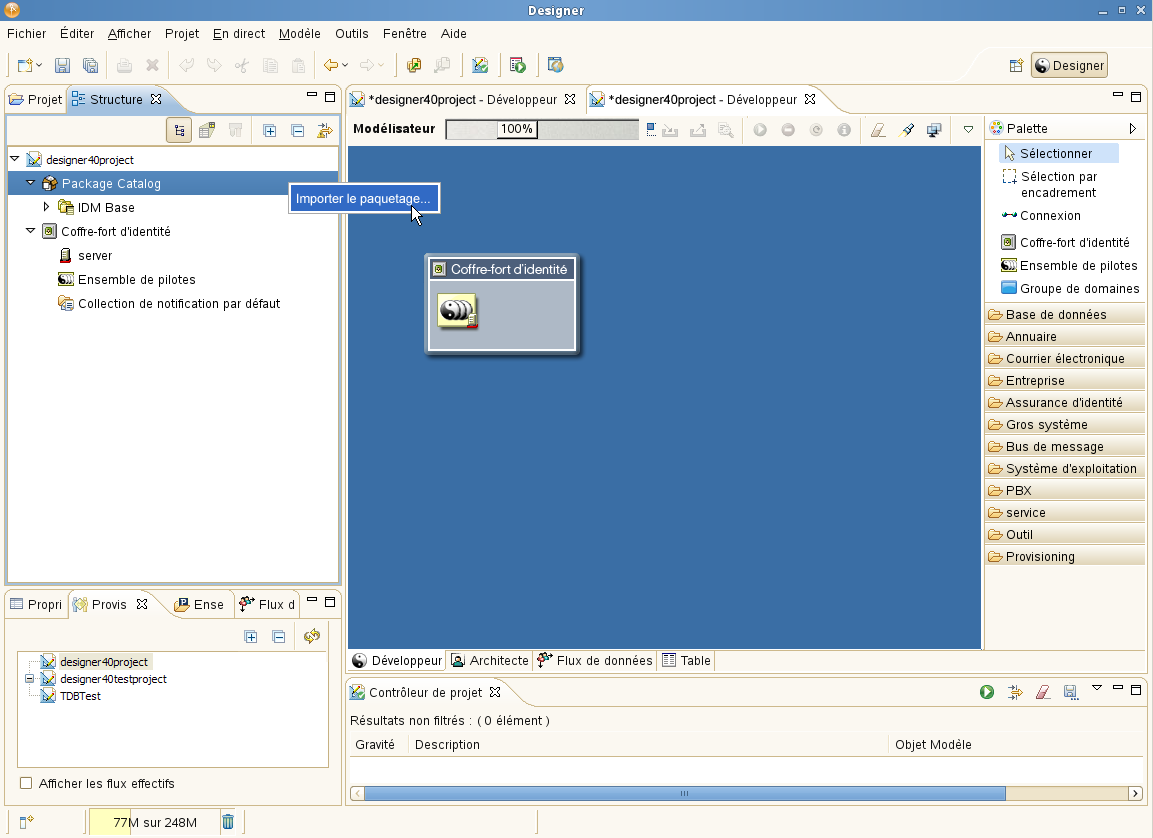The height and width of the screenshot is (838, 1153).
Task: Click the eraser icon in Modélisateur toolbar
Action: coord(878,130)
